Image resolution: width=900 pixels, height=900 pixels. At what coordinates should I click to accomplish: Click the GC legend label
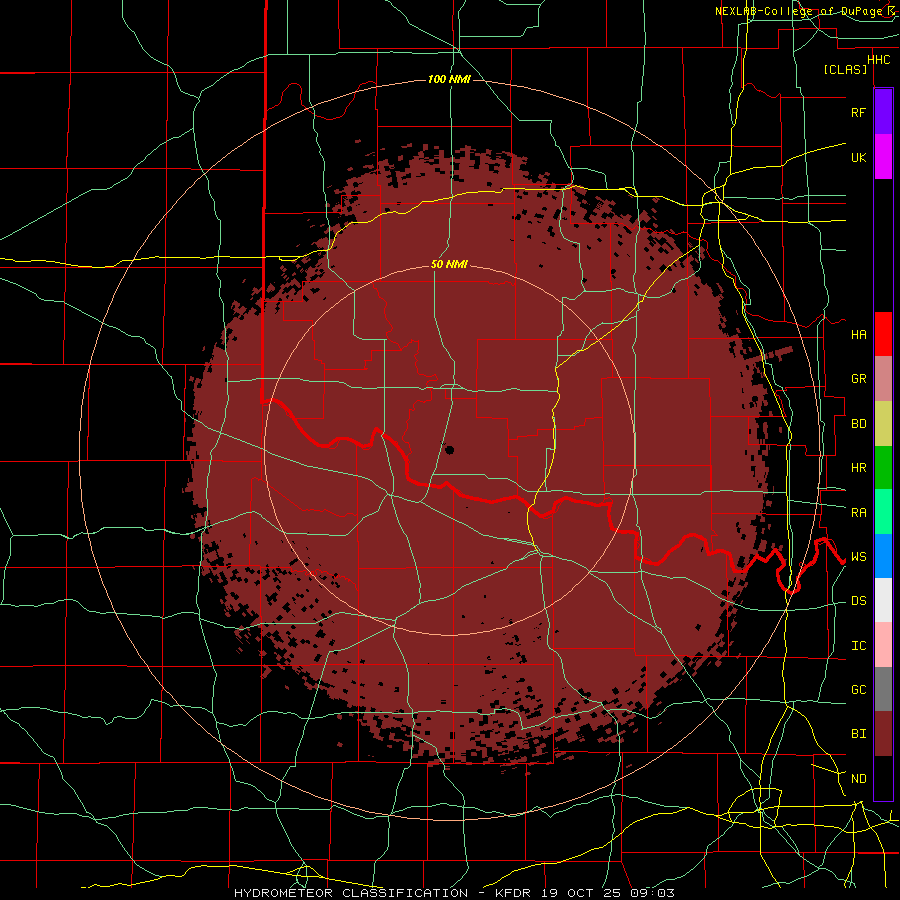(858, 690)
